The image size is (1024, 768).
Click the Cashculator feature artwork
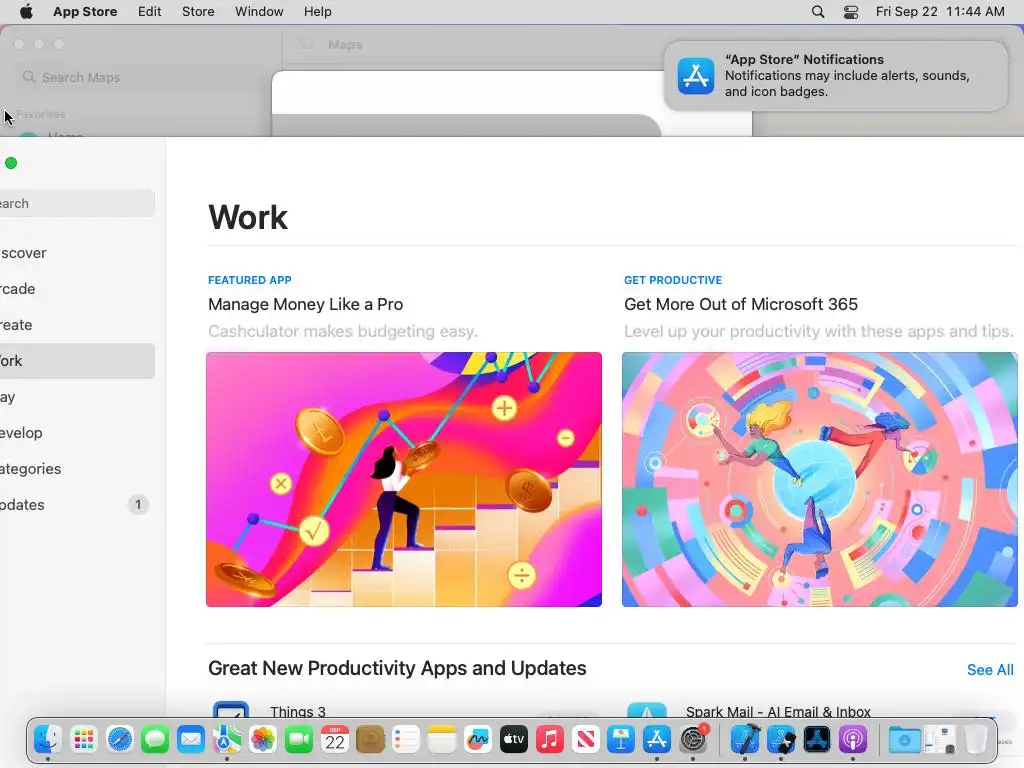click(404, 479)
